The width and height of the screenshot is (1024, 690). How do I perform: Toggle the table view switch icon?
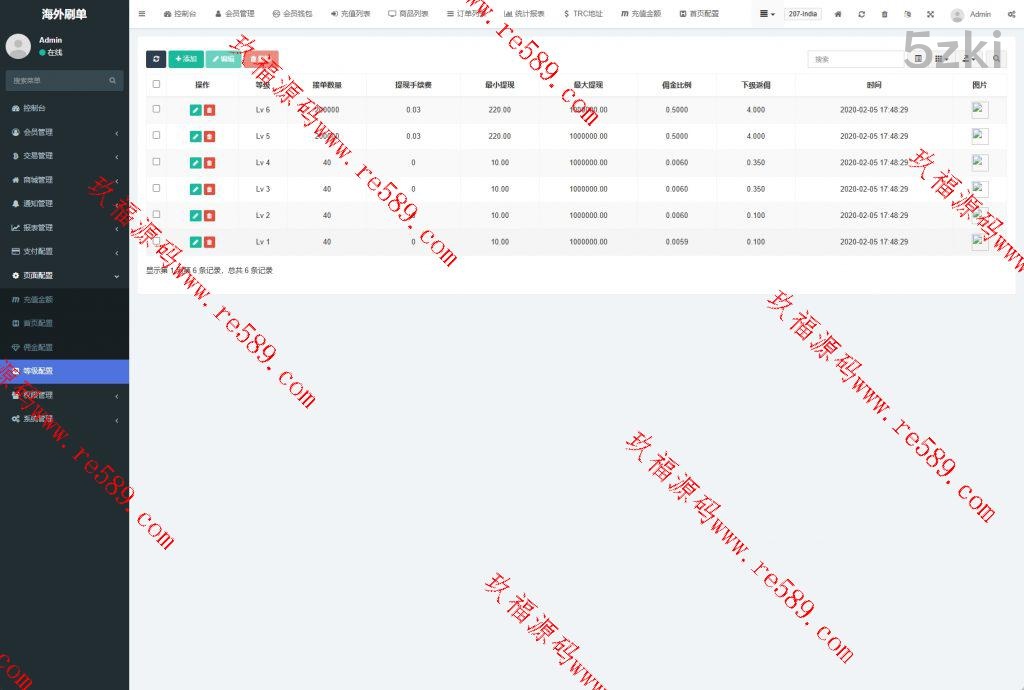[918, 59]
